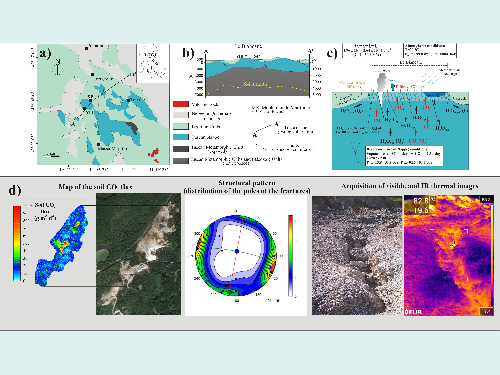Click the inset location map in panel a)
This screenshot has height=375, width=500.
(152, 63)
